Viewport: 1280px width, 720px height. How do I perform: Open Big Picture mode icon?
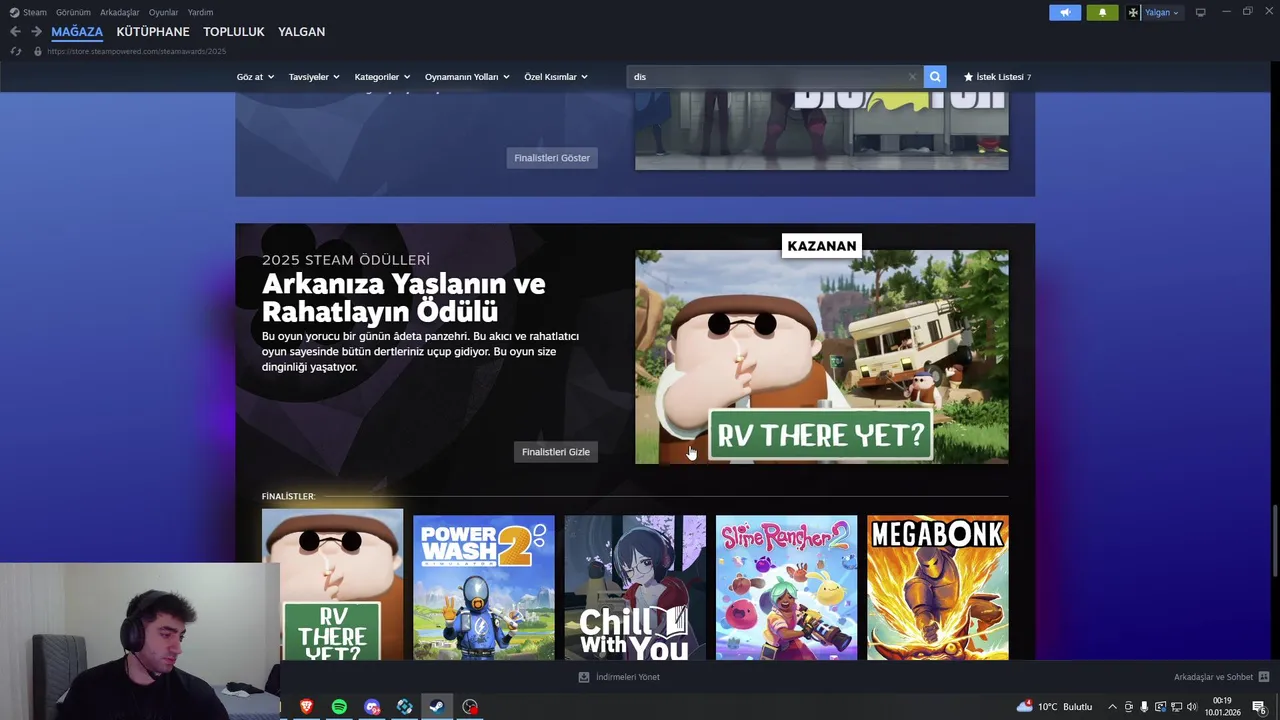click(1201, 13)
